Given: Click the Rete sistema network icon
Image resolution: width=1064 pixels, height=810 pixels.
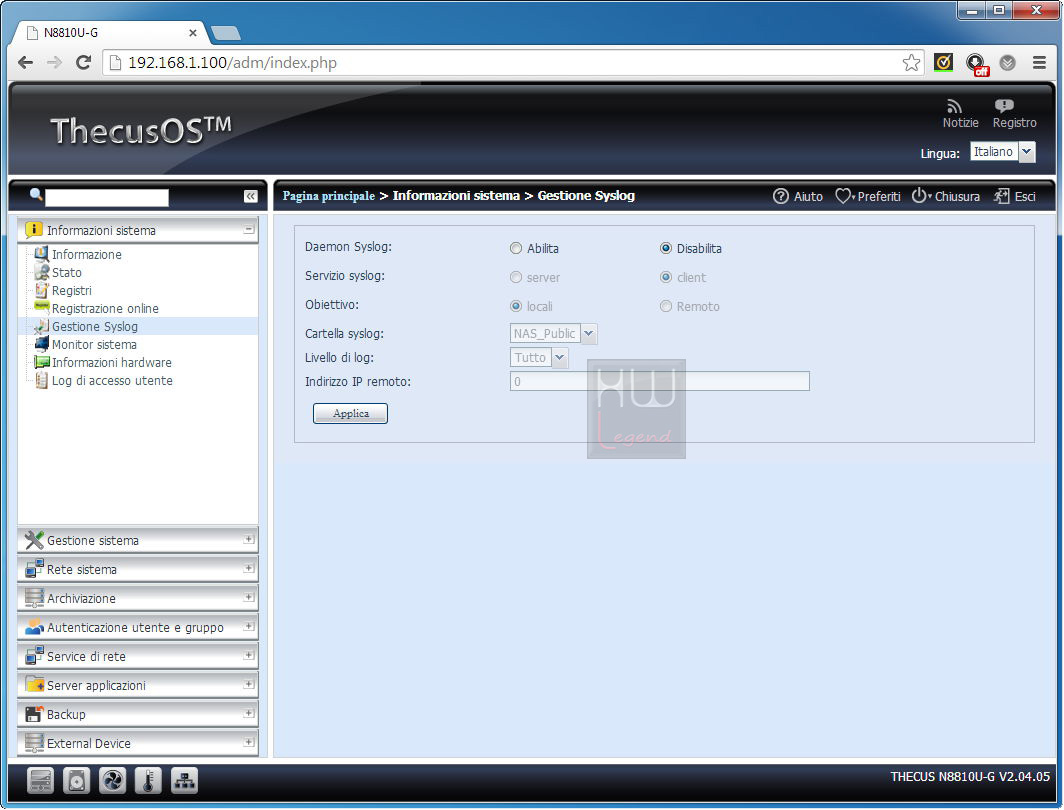Looking at the screenshot, I should (34, 568).
